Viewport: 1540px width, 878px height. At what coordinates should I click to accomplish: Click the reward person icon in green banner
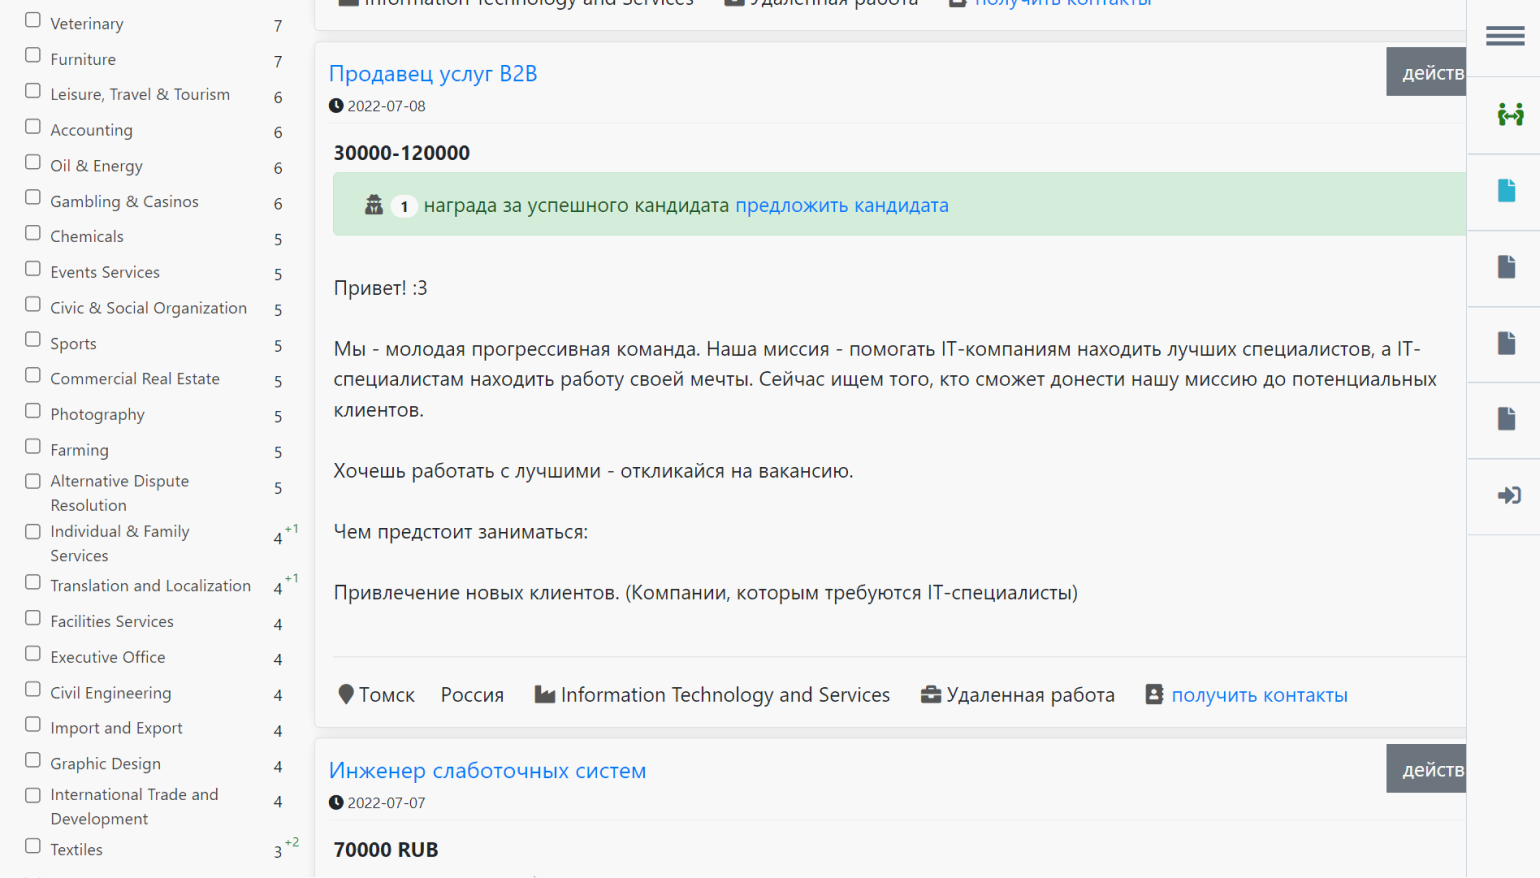coord(374,205)
